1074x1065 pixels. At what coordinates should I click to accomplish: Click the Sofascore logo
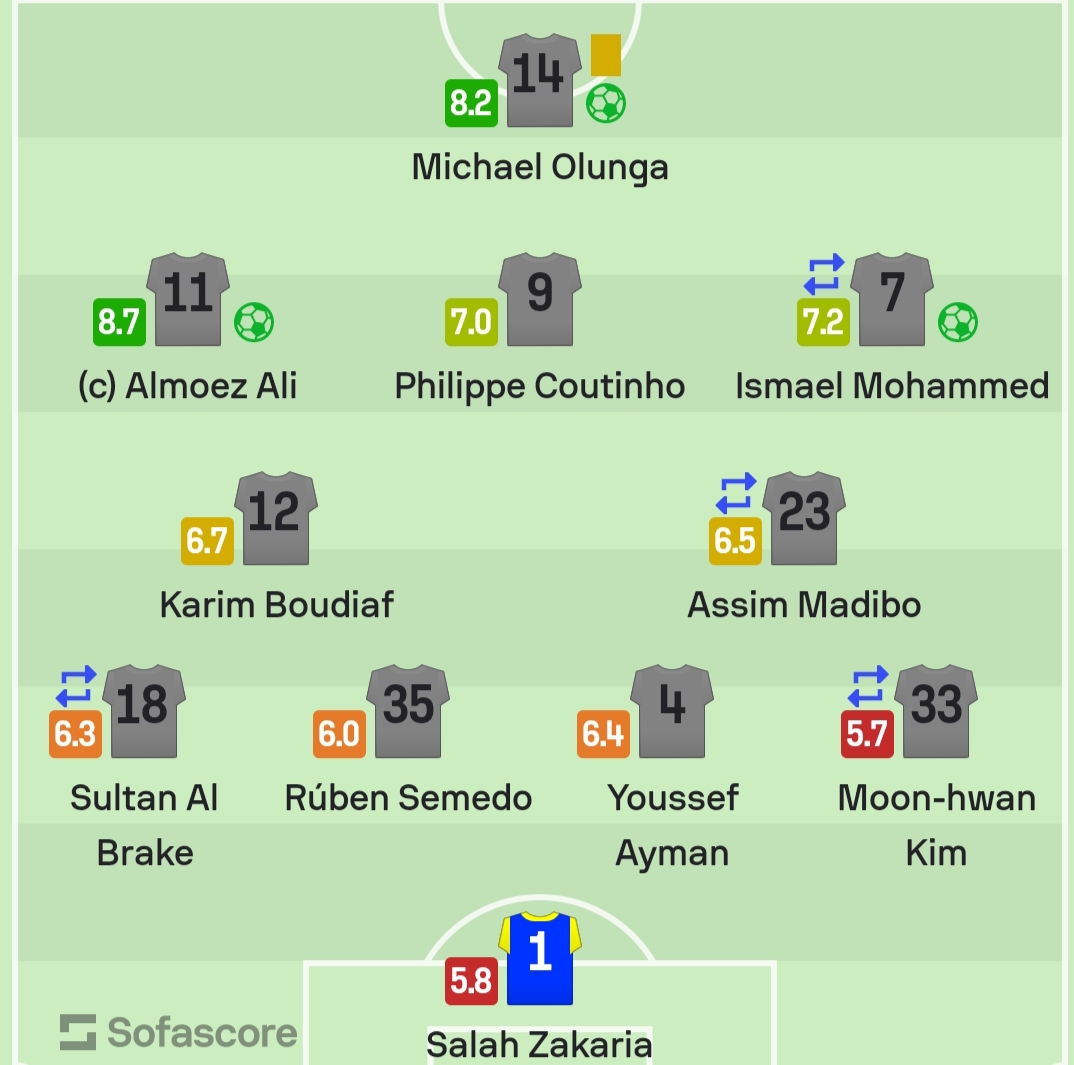tap(178, 1032)
